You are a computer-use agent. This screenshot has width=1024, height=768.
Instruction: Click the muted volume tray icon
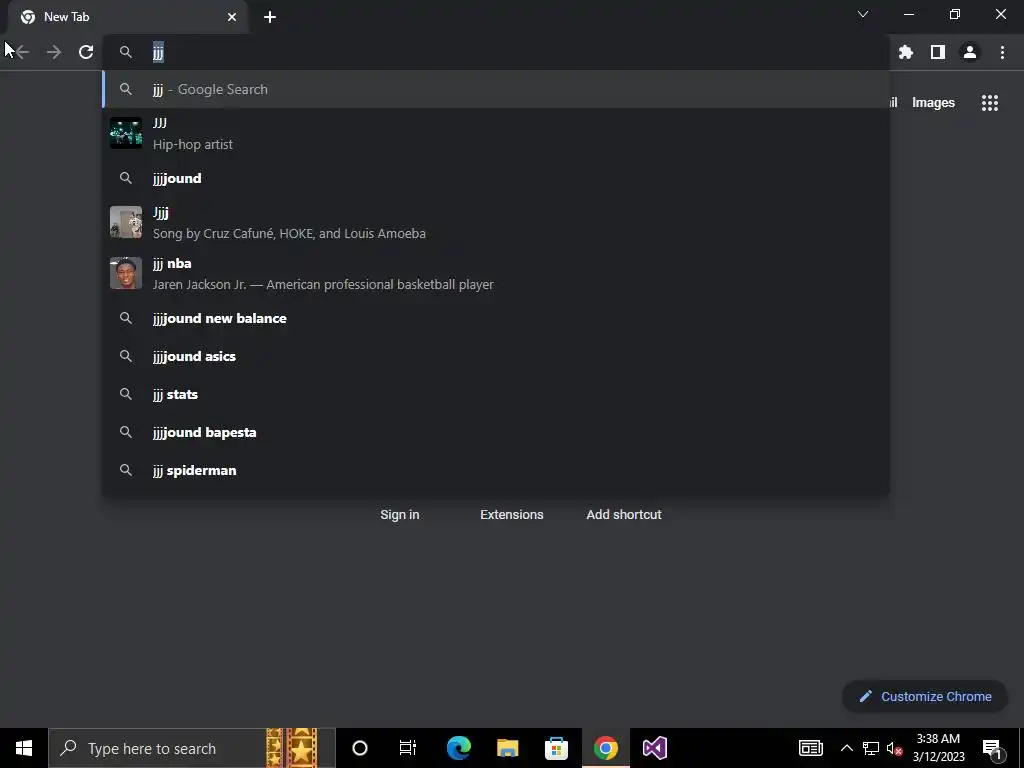(x=895, y=748)
